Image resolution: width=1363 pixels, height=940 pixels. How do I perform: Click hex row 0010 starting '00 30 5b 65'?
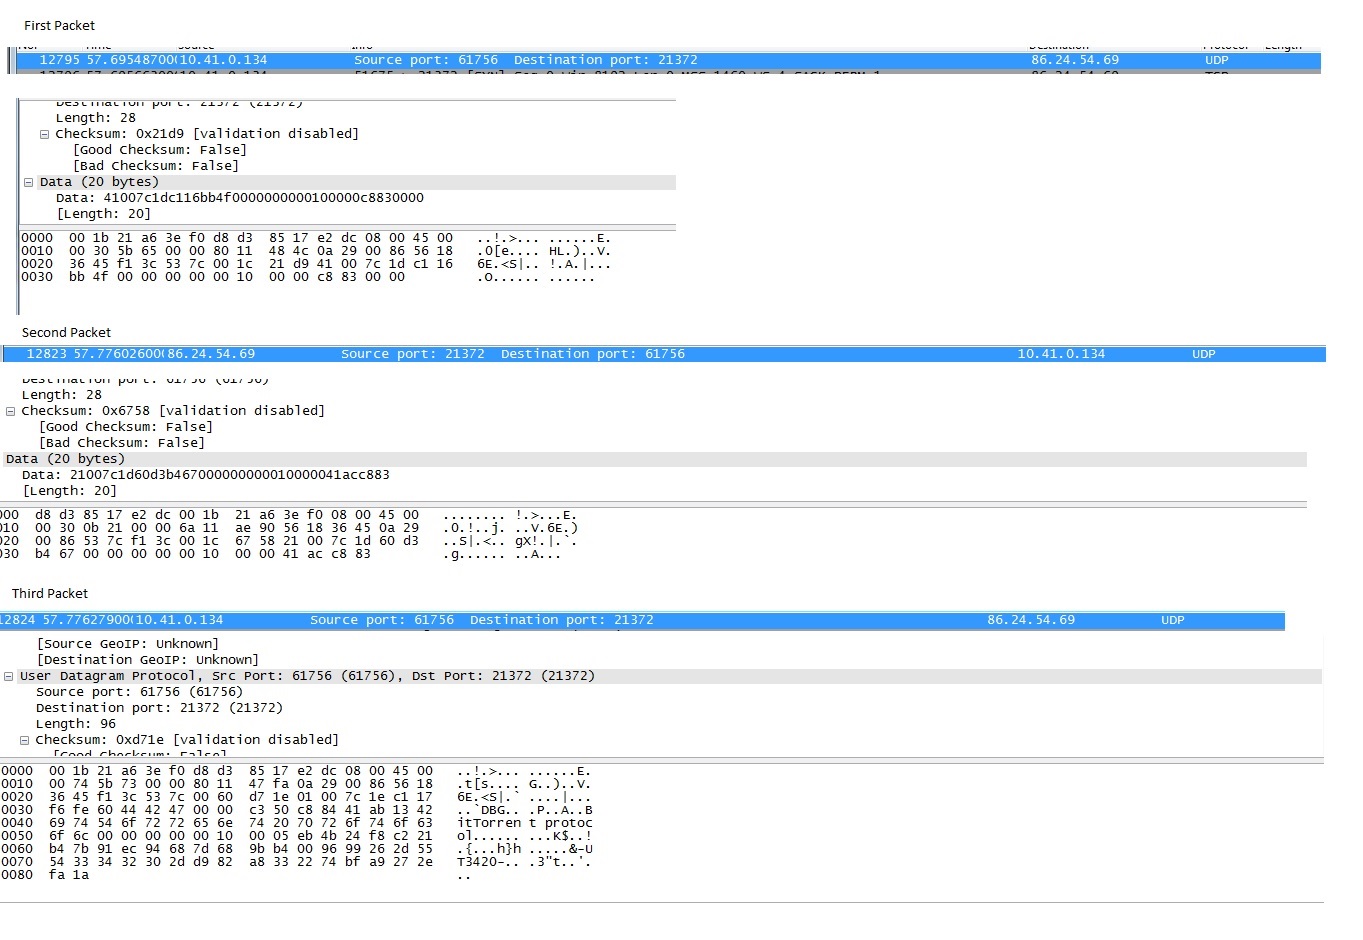(x=316, y=251)
